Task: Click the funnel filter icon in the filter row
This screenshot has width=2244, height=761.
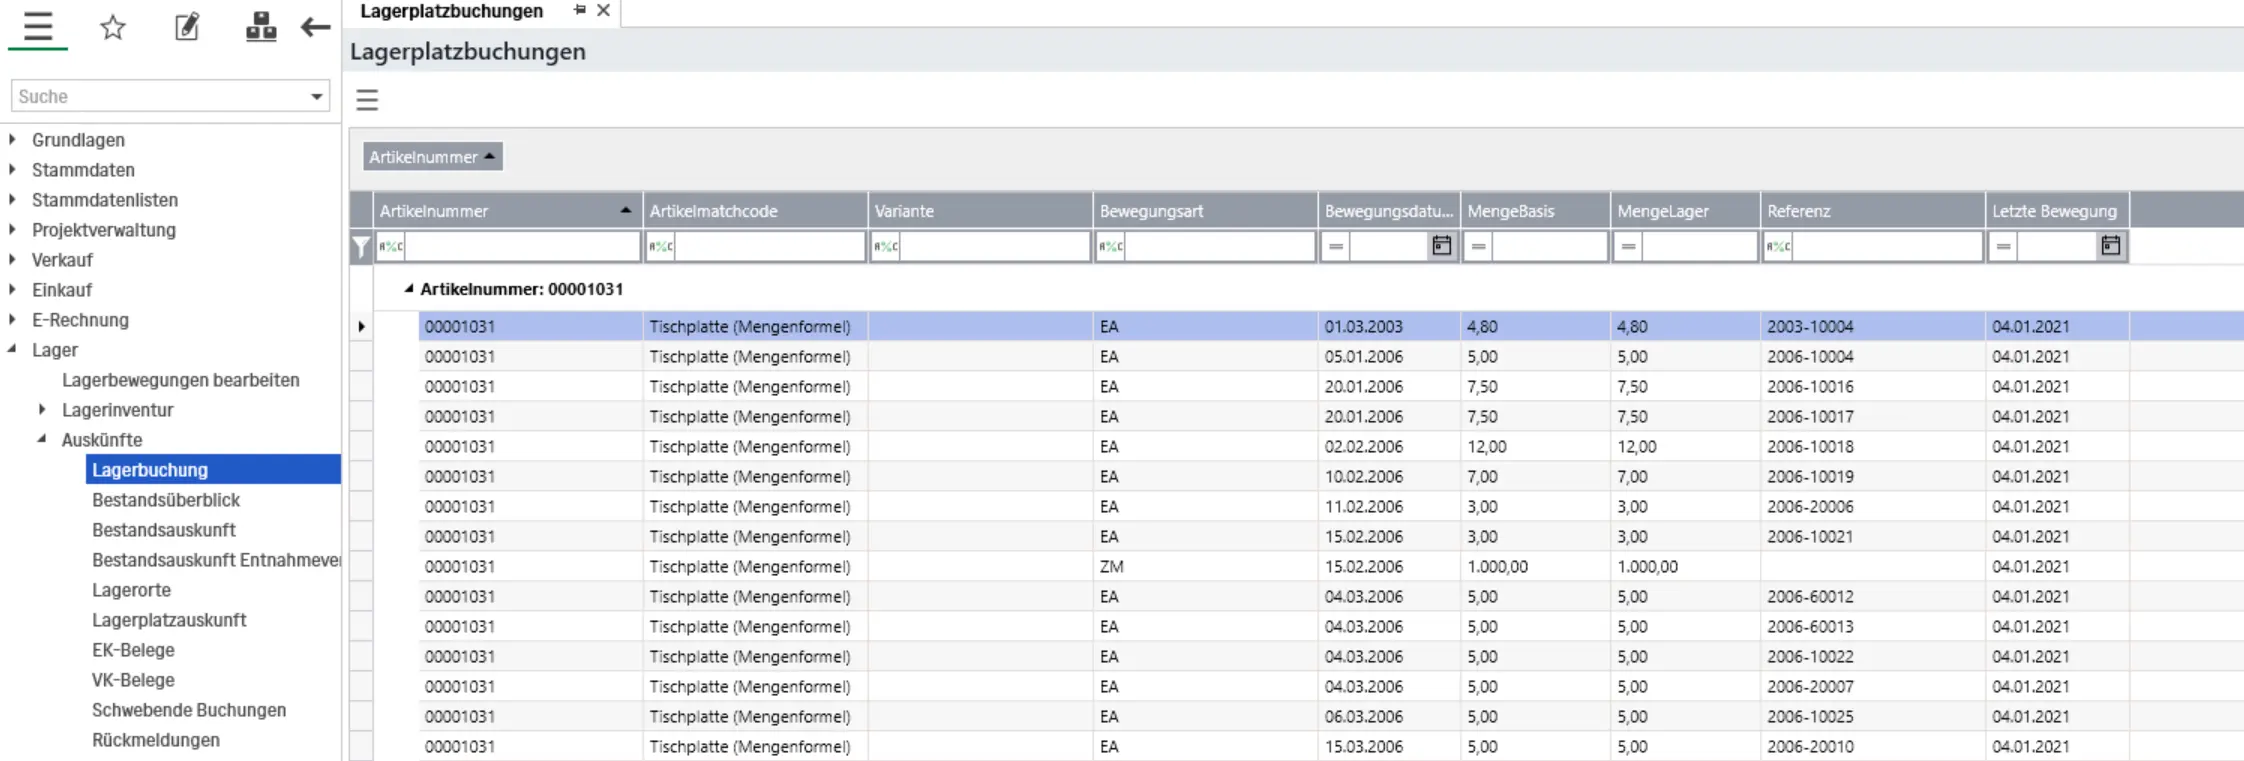Action: click(x=361, y=247)
